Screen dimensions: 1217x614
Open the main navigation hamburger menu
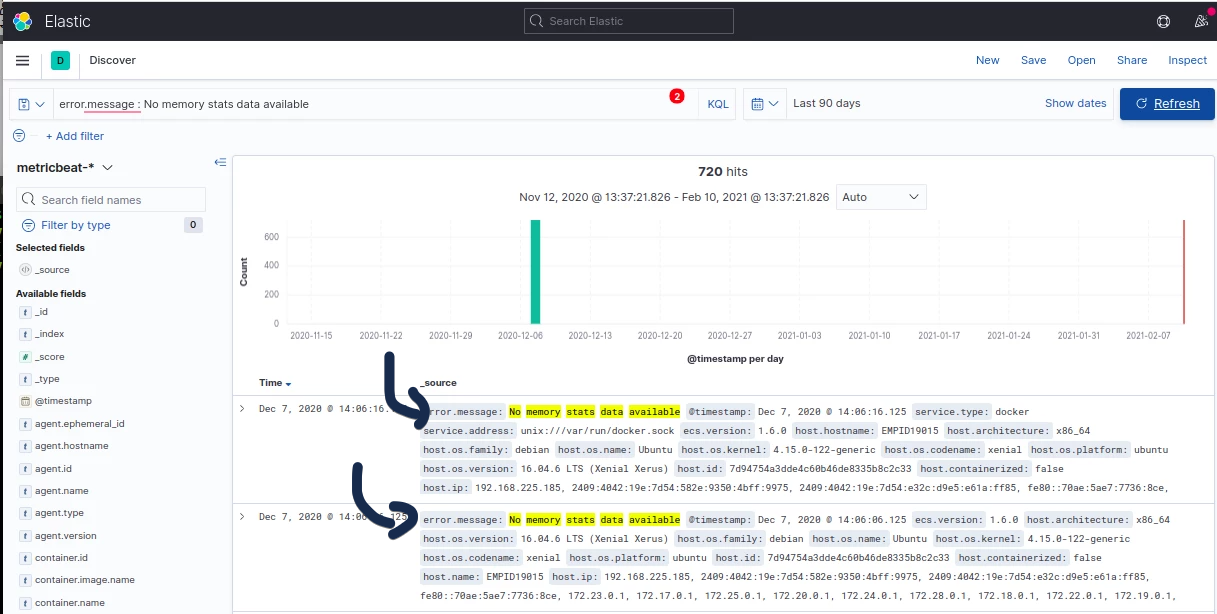(22, 60)
